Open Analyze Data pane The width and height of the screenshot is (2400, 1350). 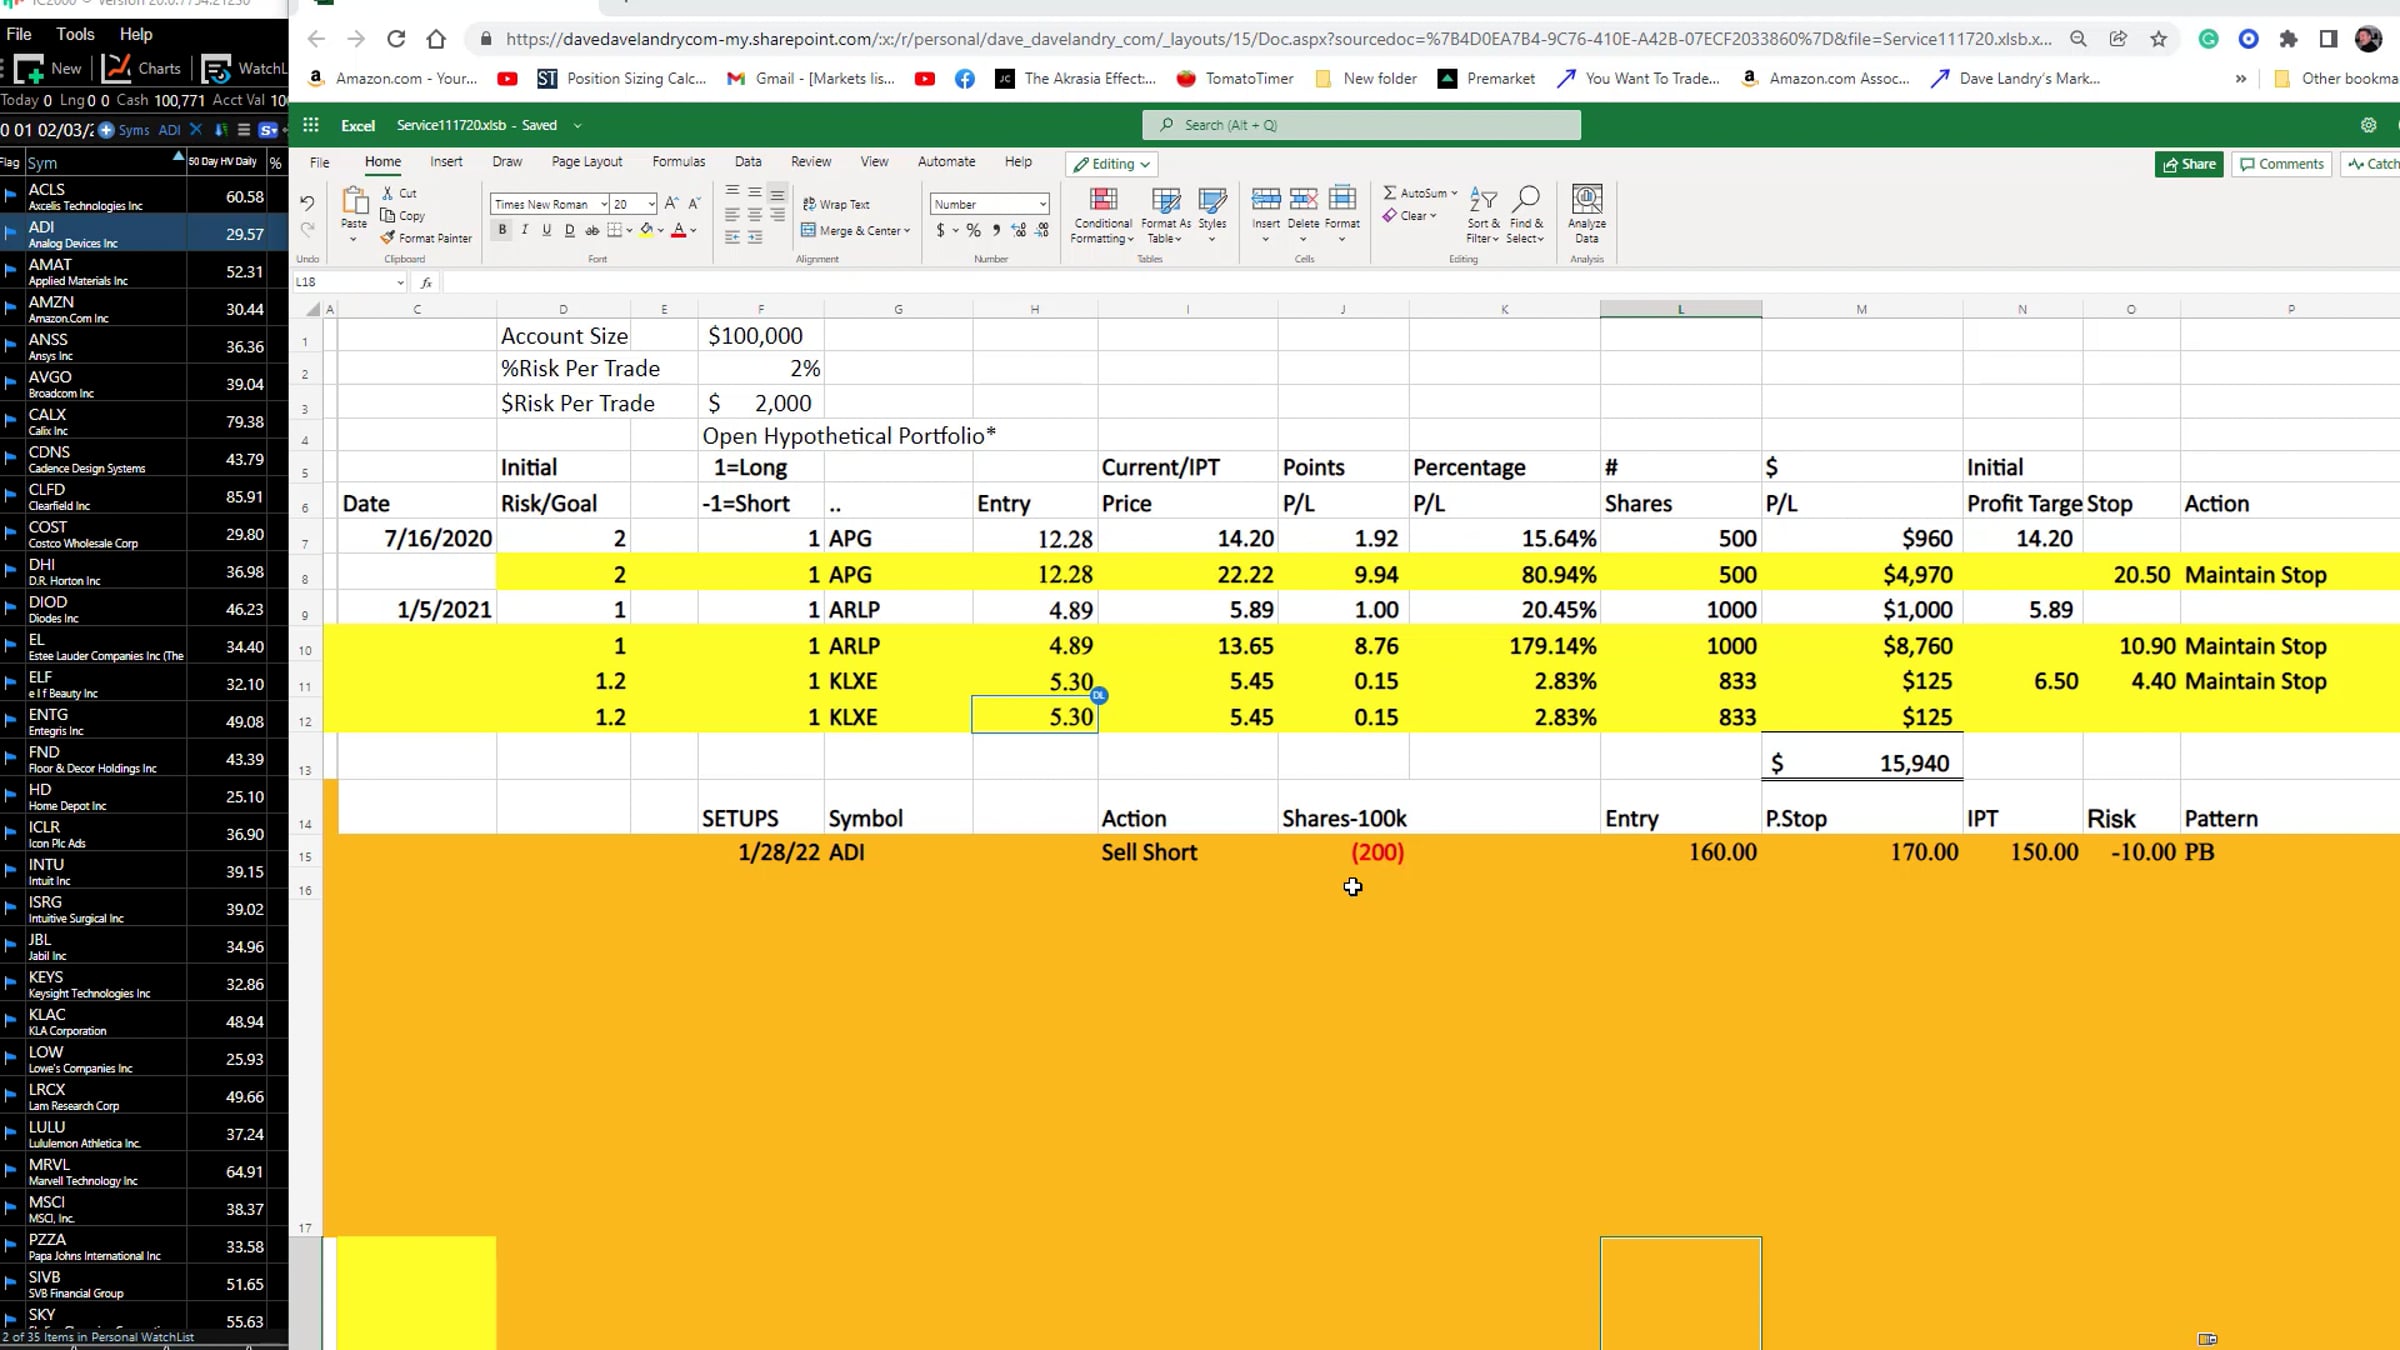[1587, 214]
